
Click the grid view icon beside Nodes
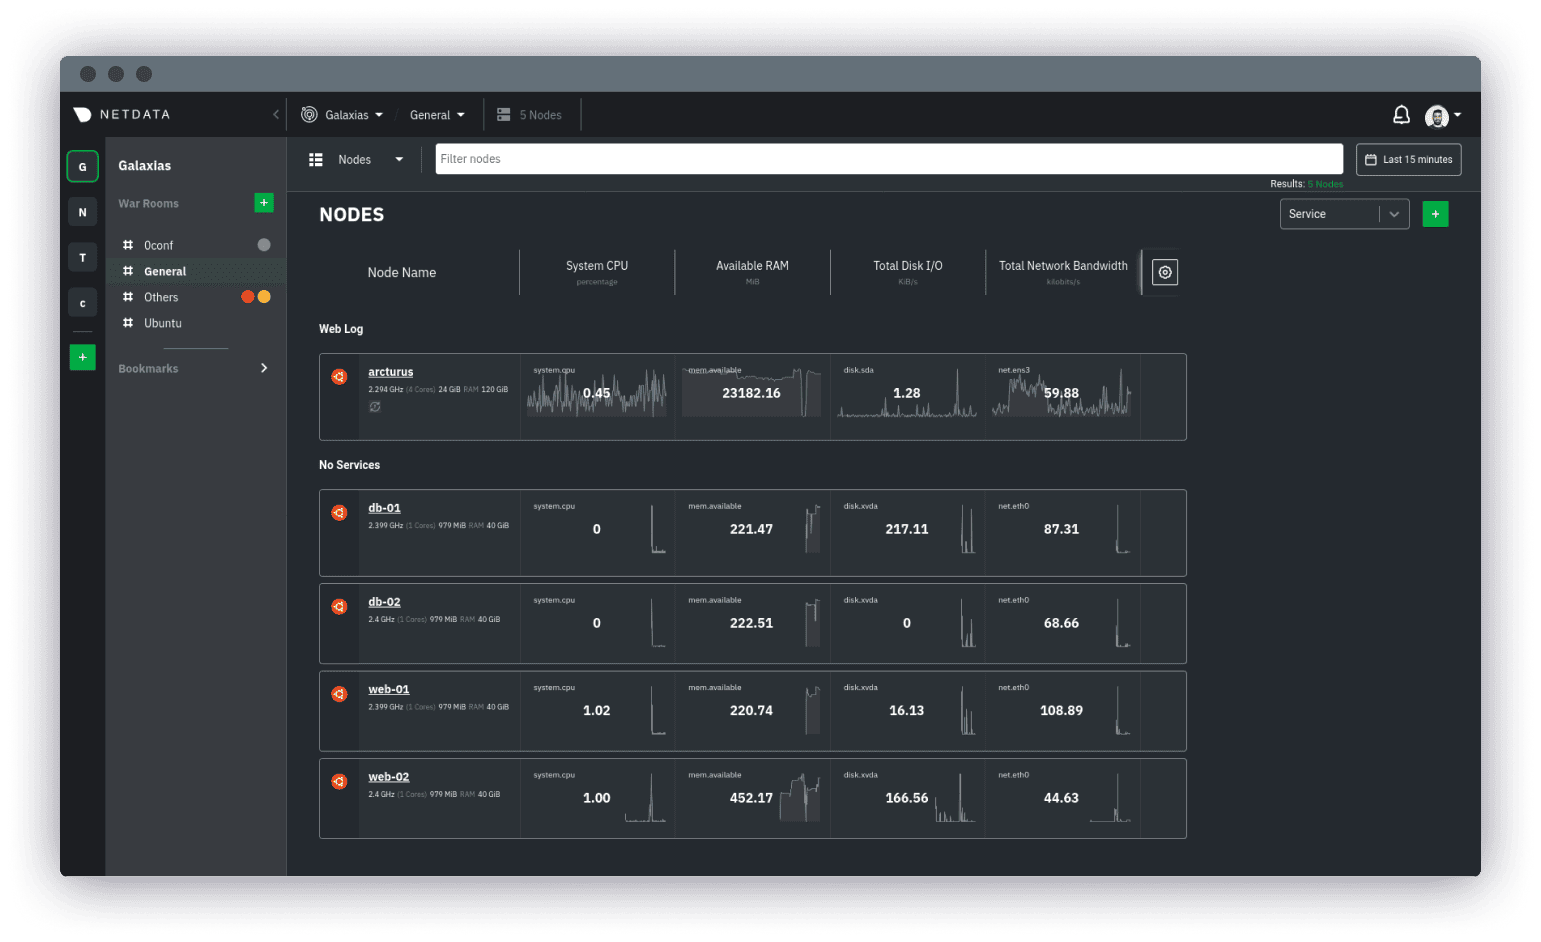pos(316,159)
